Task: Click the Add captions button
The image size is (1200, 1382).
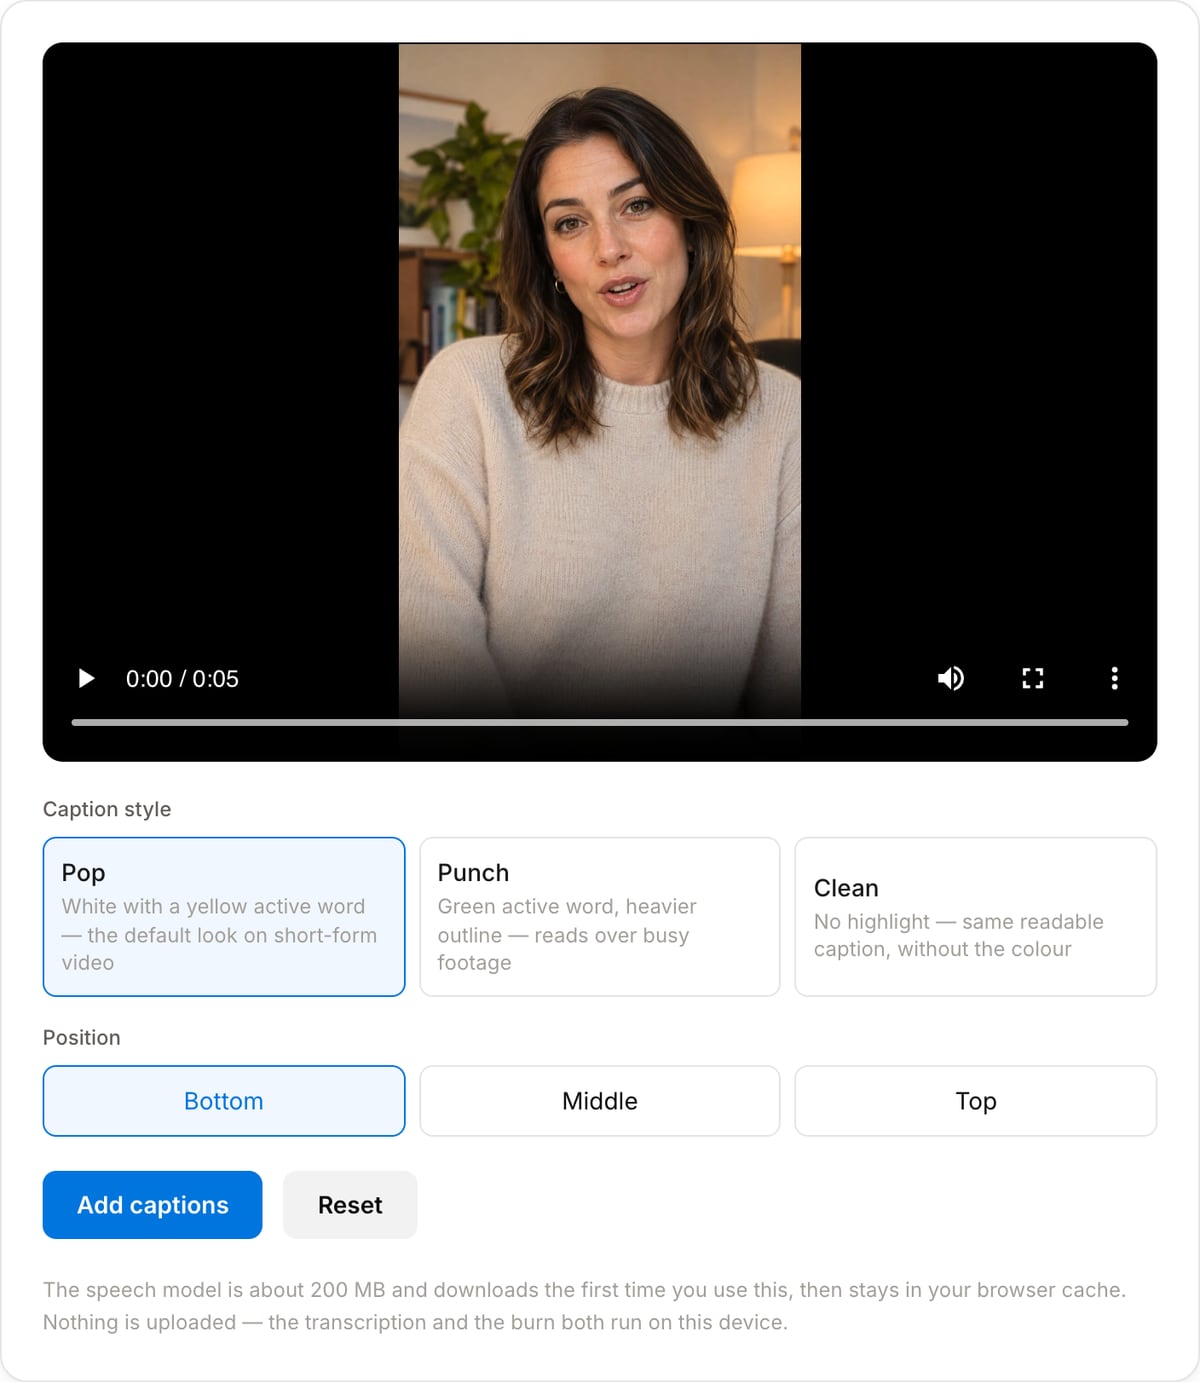Action: [153, 1205]
